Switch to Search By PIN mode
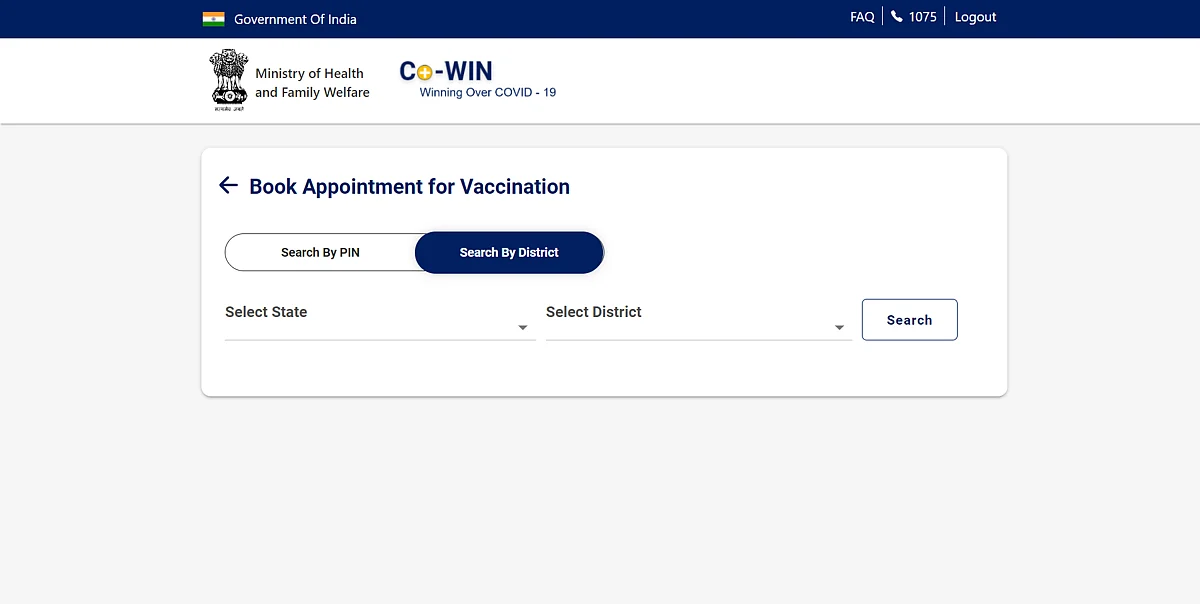 (x=320, y=253)
